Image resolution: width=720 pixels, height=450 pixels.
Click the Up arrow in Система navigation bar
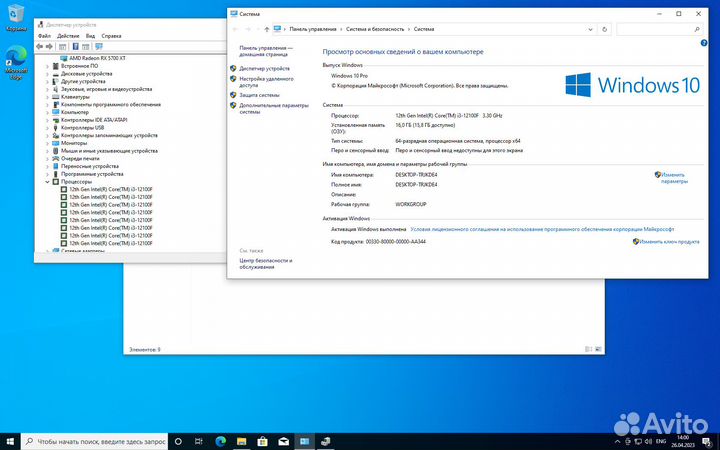tap(267, 29)
